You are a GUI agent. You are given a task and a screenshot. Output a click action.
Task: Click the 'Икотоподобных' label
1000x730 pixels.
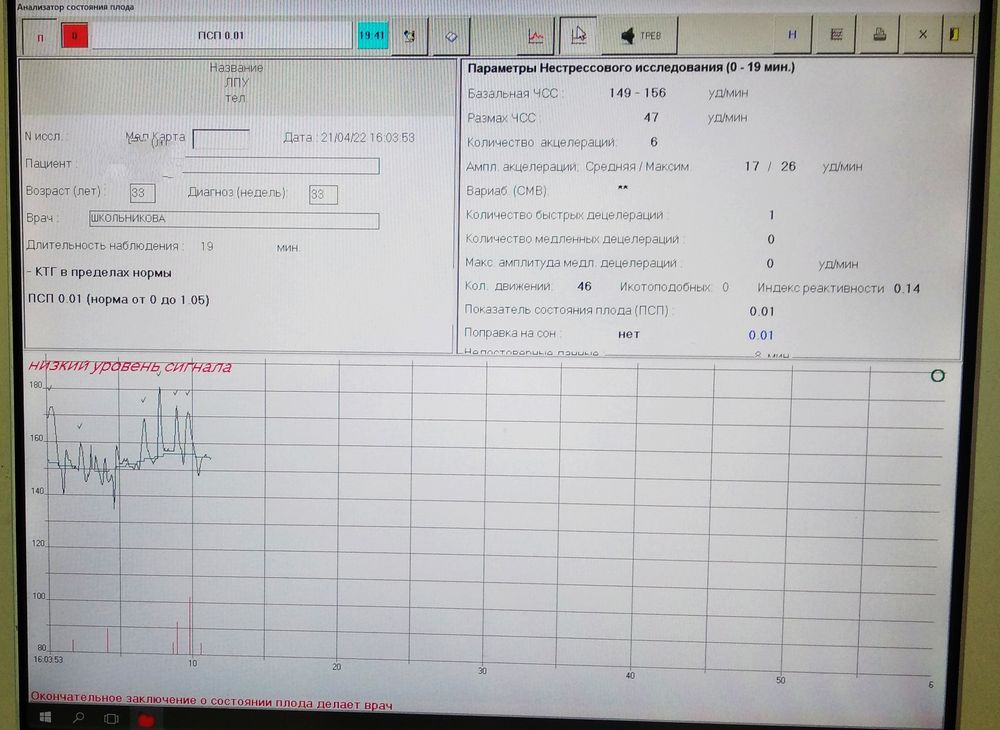pos(665,288)
